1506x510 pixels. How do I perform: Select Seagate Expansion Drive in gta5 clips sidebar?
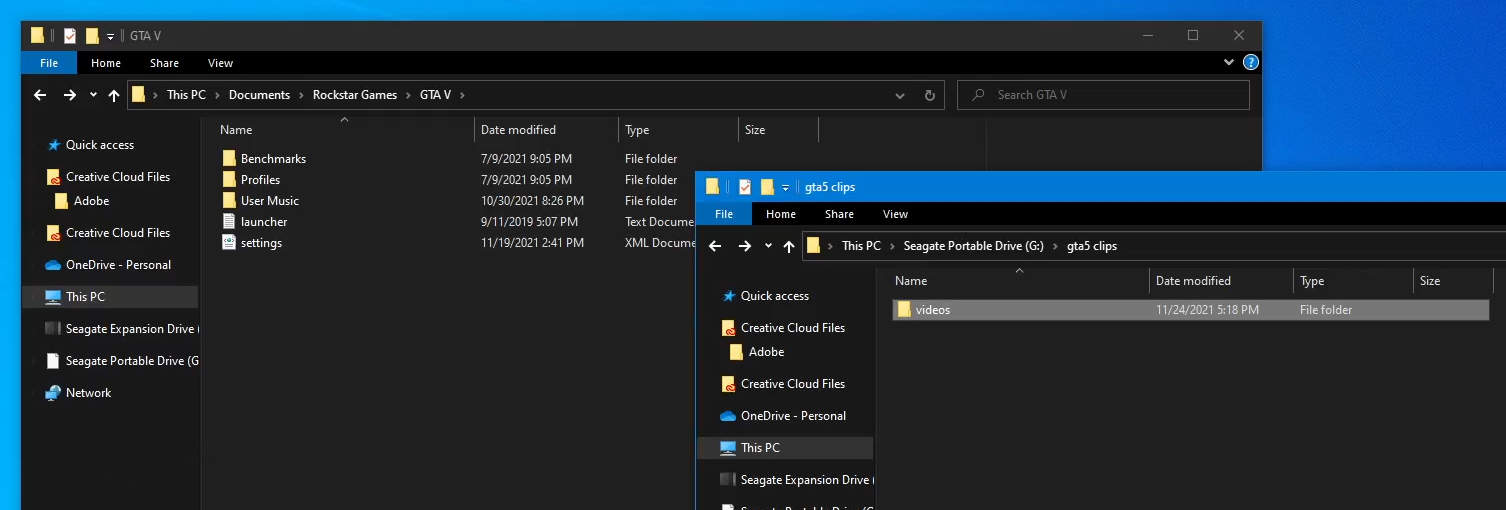[x=796, y=480]
